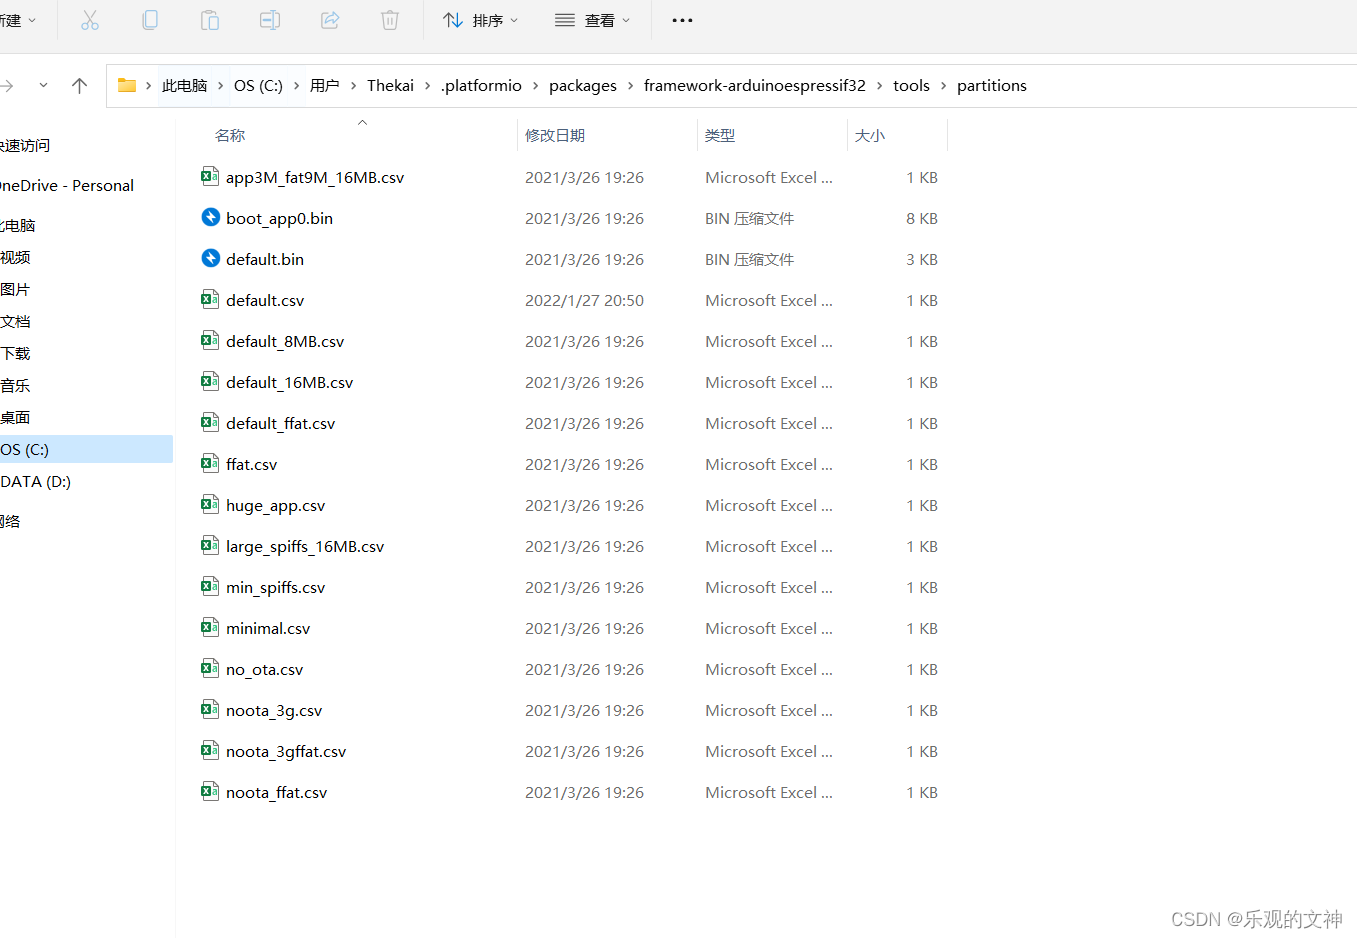Click the icon of default.bin

click(210, 259)
